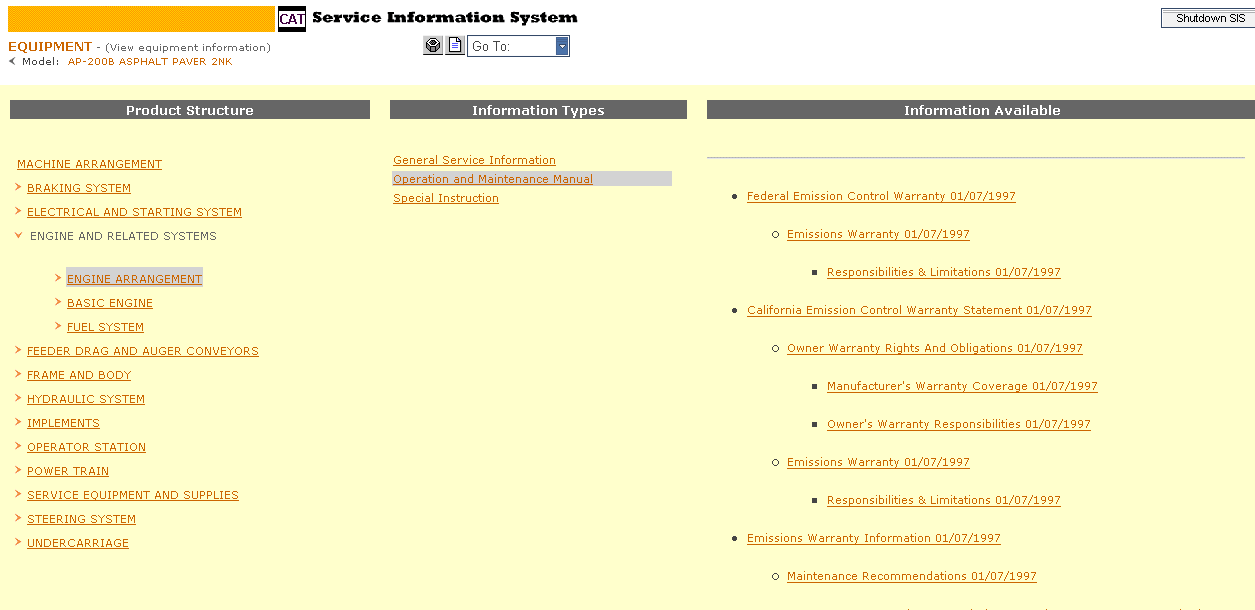Click ENGINE AND RELATED SYSTEMS text
Viewport: 1255px width, 610px height.
[123, 236]
